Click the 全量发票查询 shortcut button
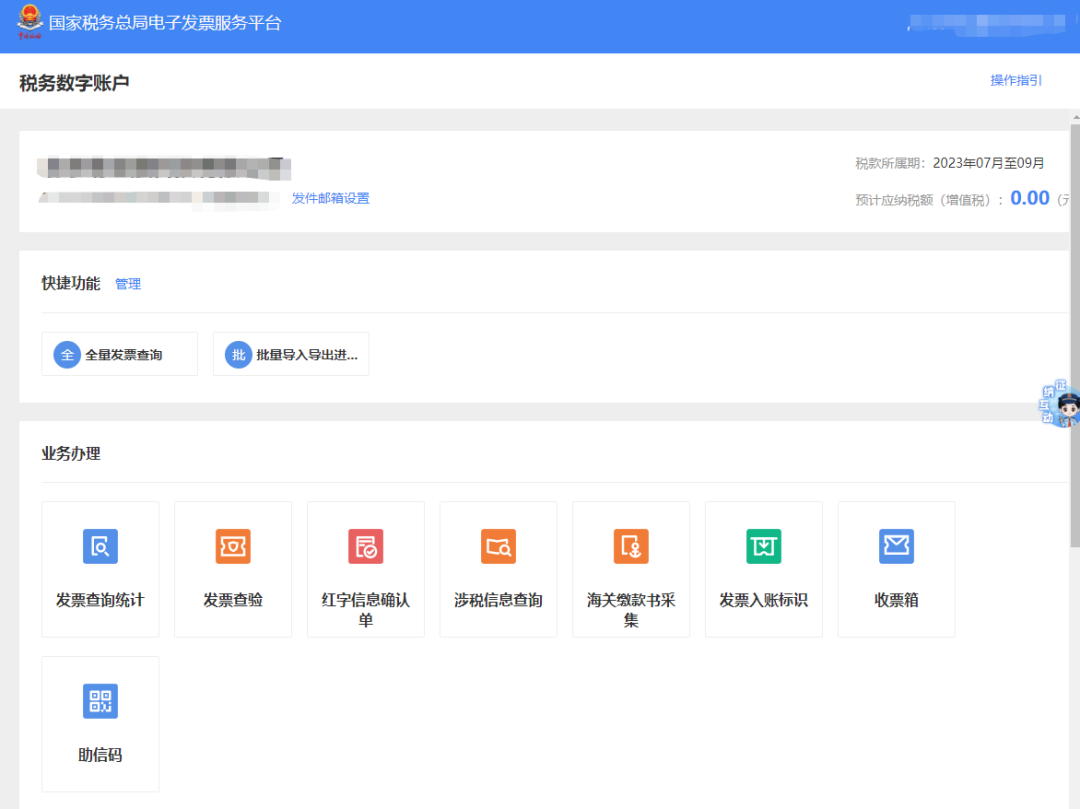Screen dimensions: 1080x809 click(120, 355)
